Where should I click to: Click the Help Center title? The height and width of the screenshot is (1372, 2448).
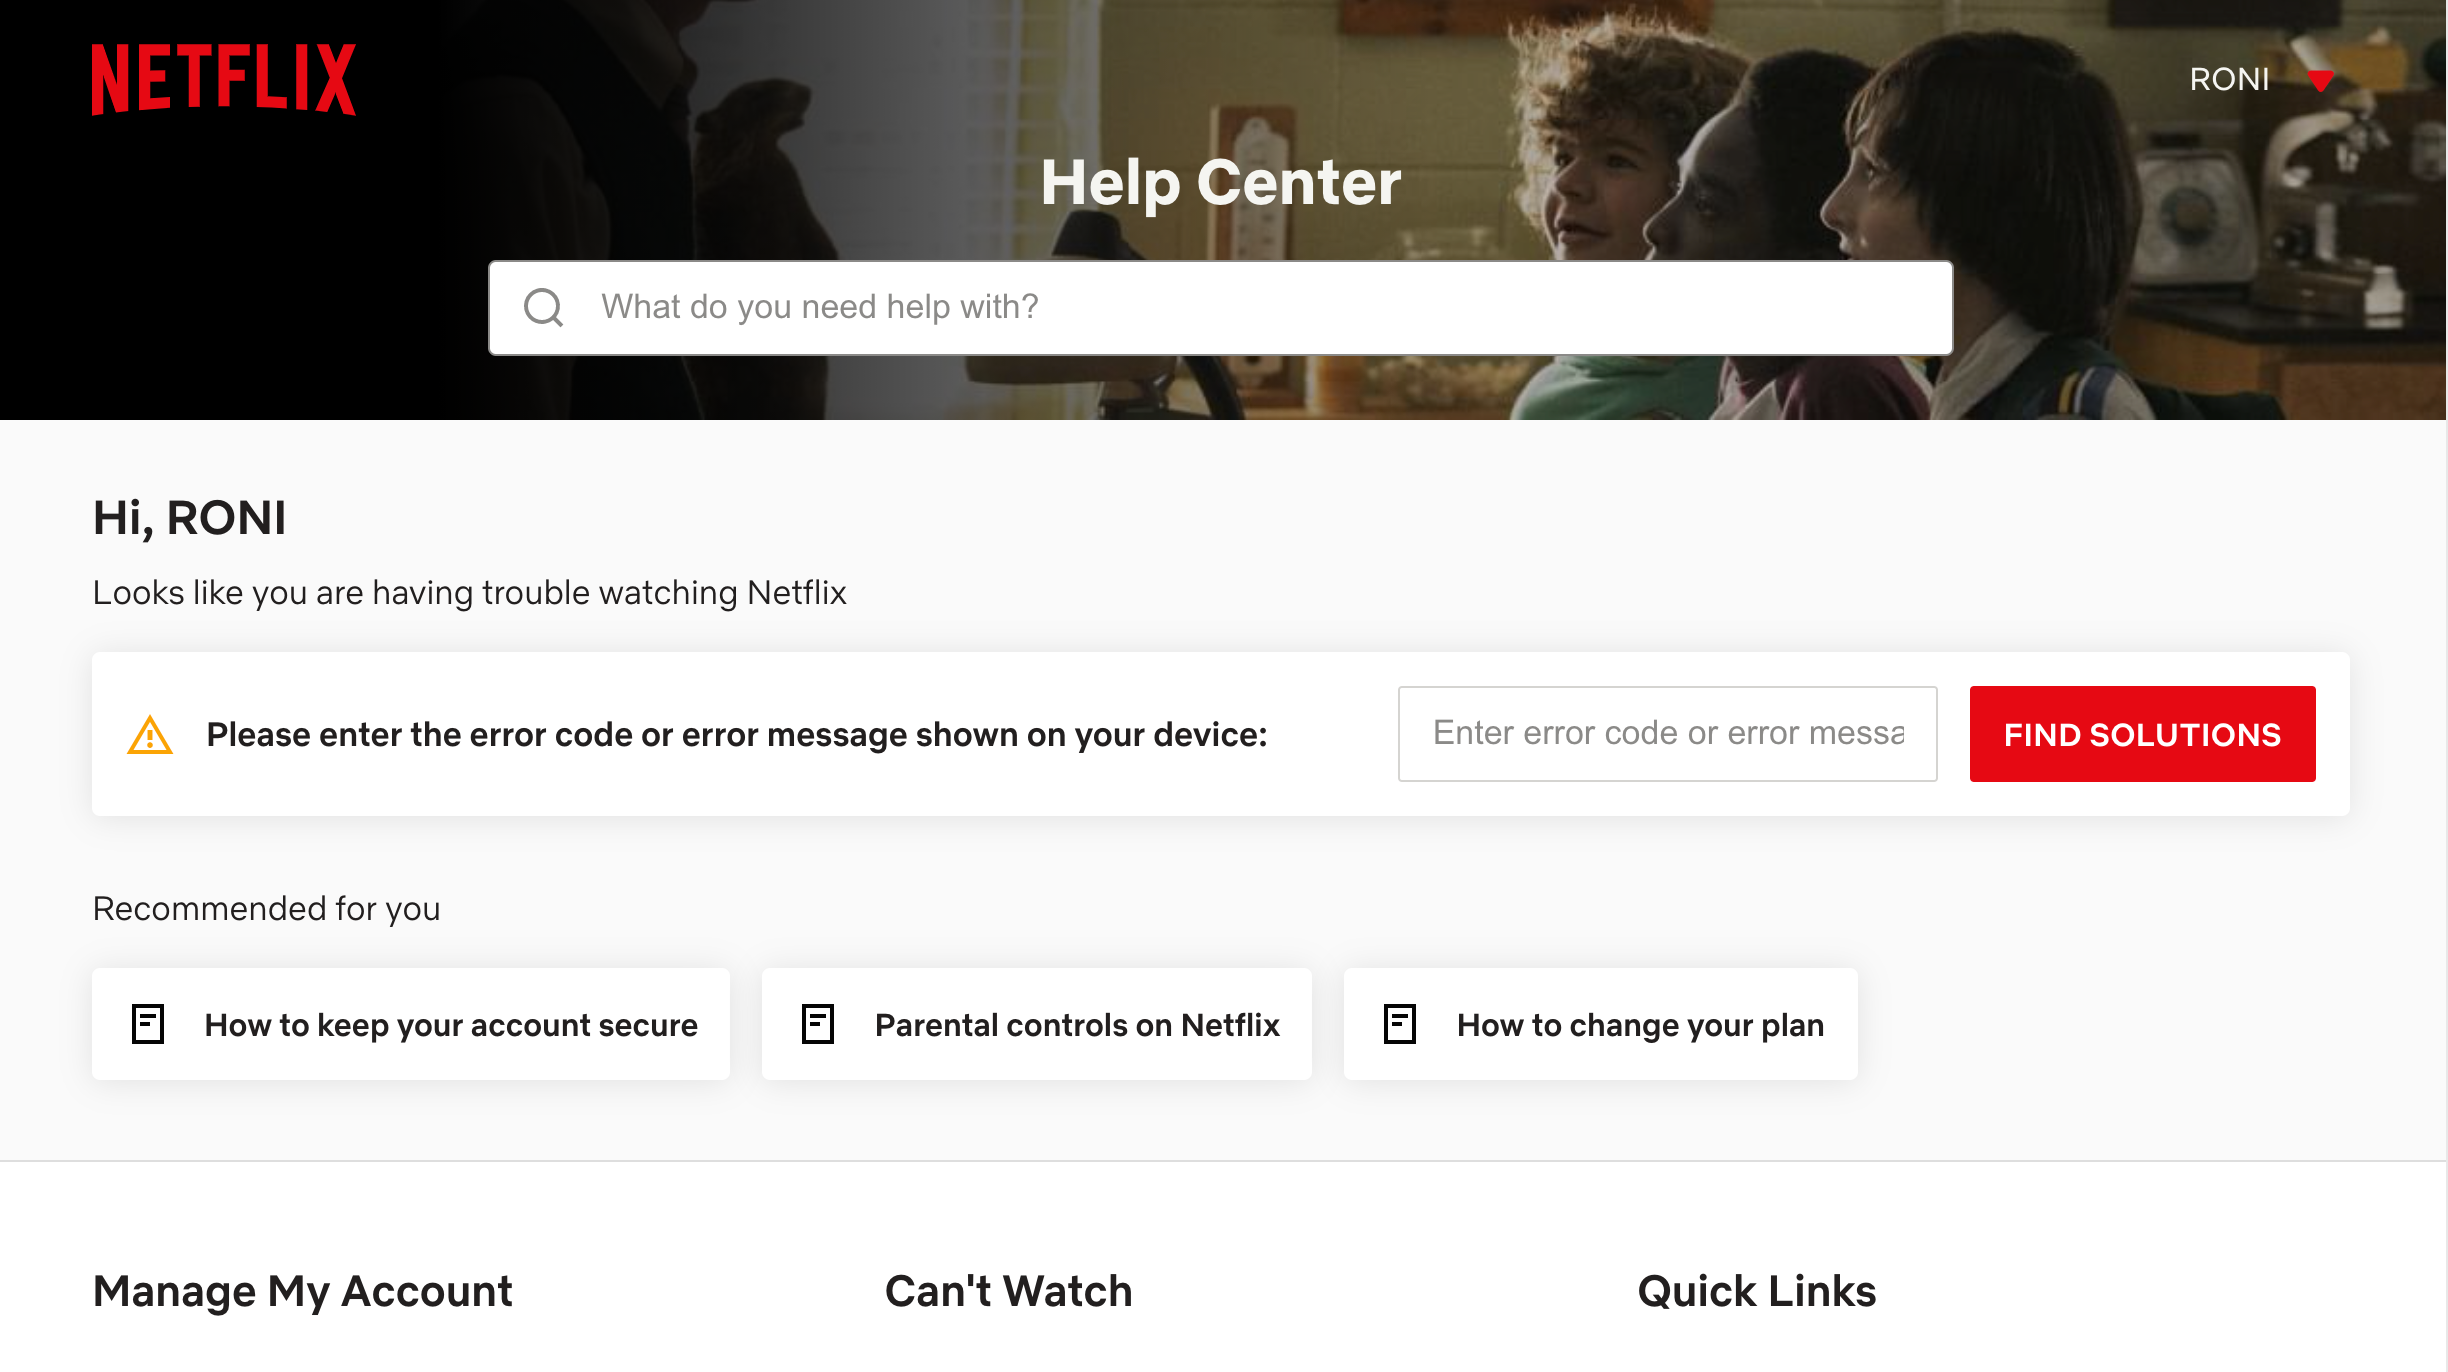(x=1220, y=183)
